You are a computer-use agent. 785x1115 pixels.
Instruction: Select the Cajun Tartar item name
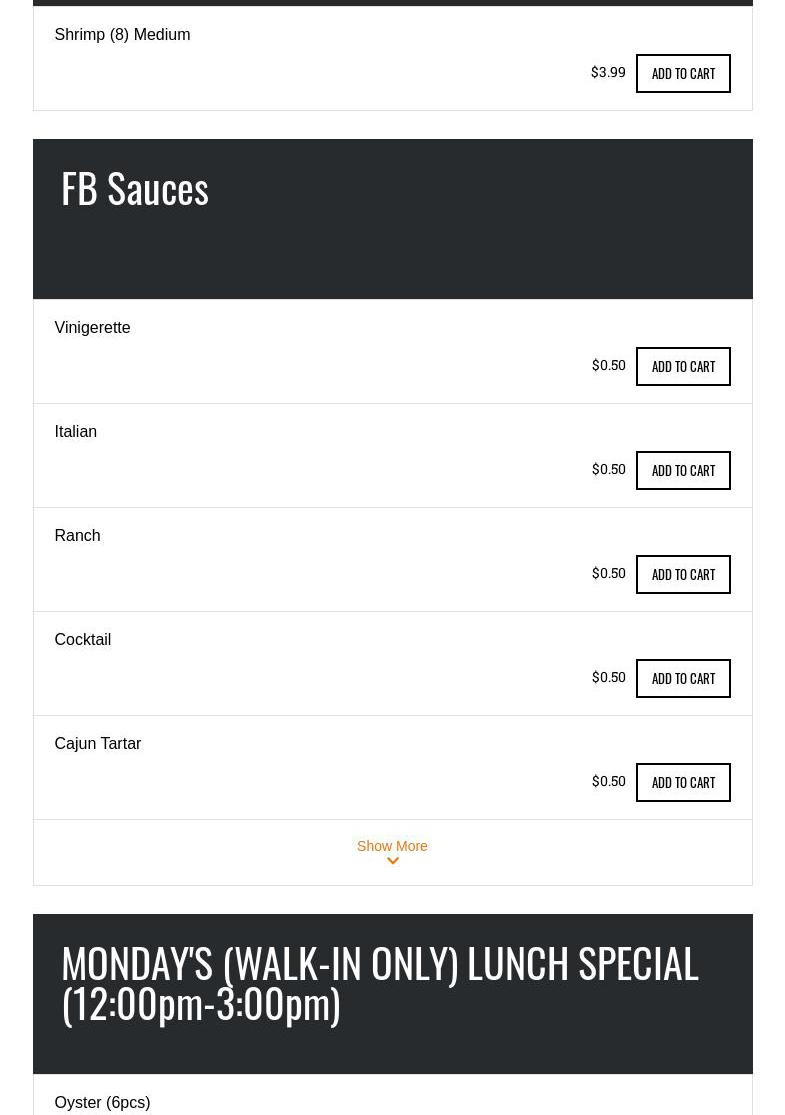(97, 743)
